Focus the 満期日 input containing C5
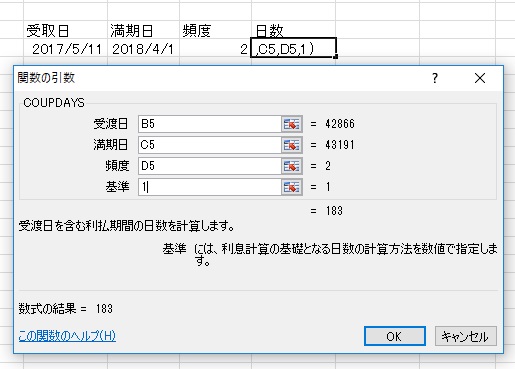This screenshot has width=515, height=369. click(210, 145)
